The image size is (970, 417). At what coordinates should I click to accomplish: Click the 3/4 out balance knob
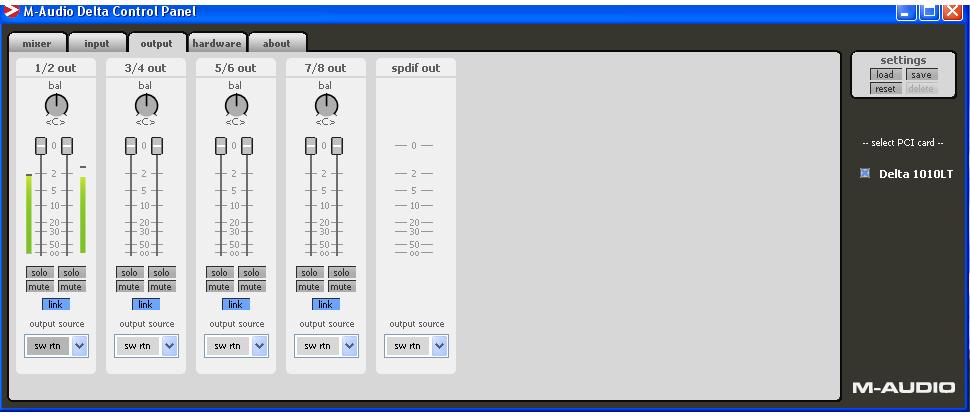point(147,105)
